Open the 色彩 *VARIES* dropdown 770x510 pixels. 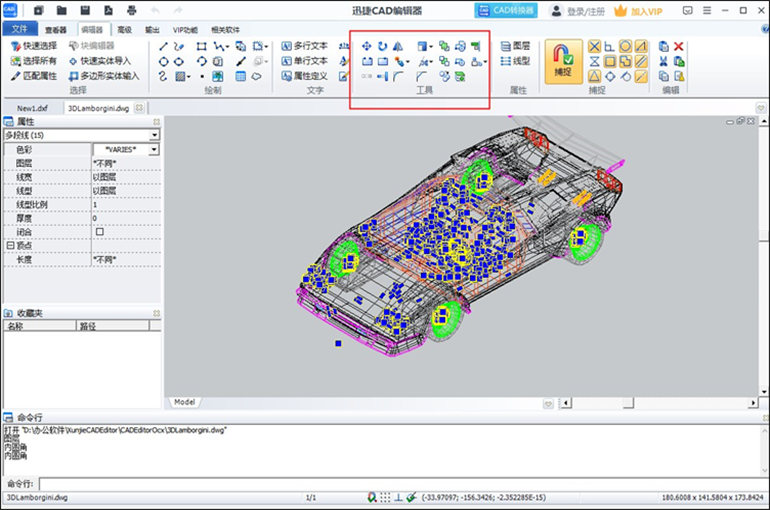tap(154, 149)
